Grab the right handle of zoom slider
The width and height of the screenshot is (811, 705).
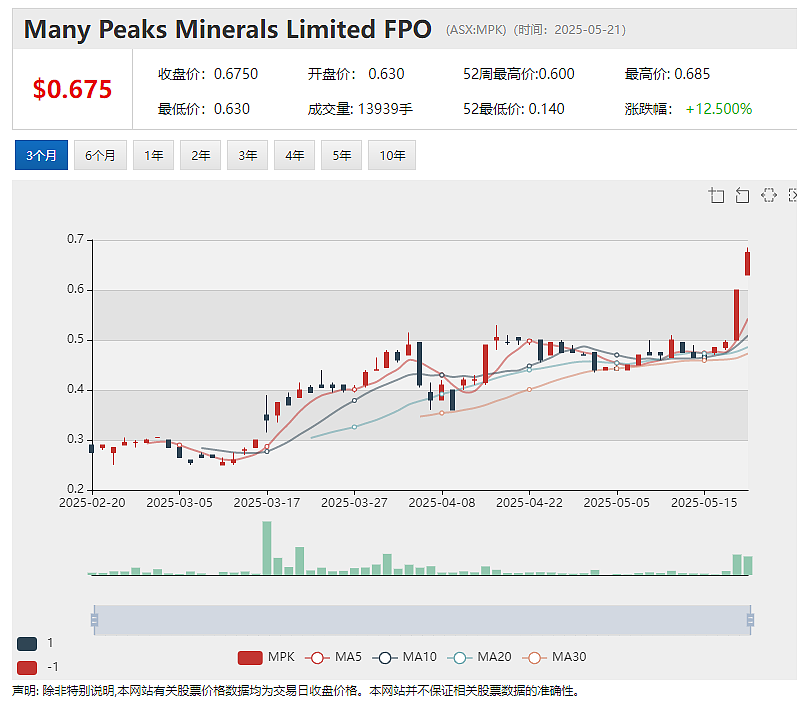tap(750, 620)
